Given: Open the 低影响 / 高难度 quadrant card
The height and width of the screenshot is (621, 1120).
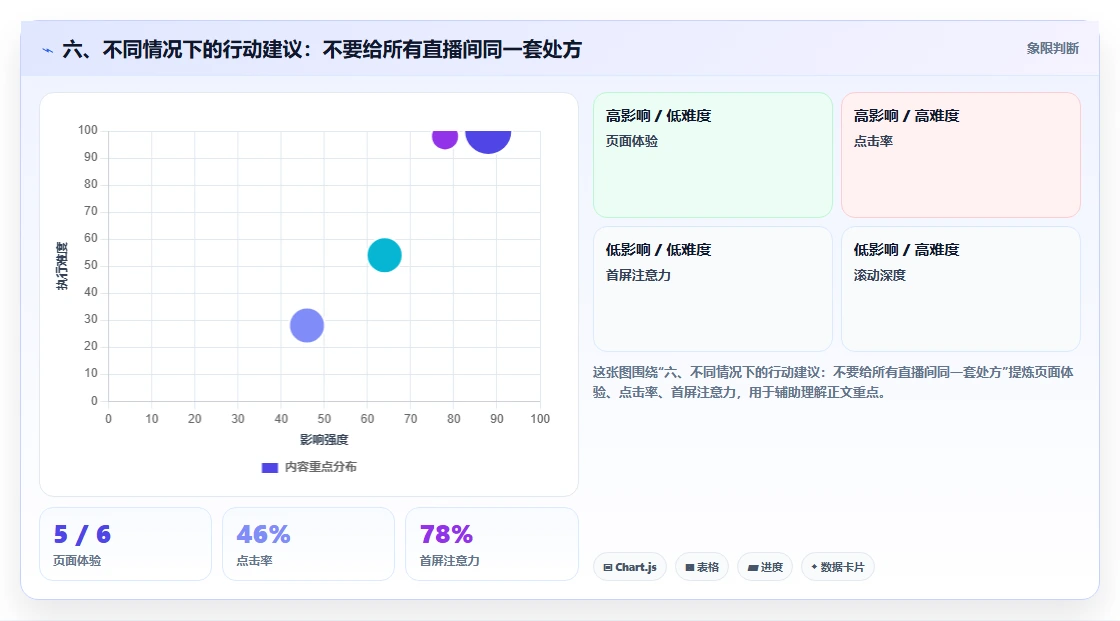Looking at the screenshot, I should [x=961, y=289].
